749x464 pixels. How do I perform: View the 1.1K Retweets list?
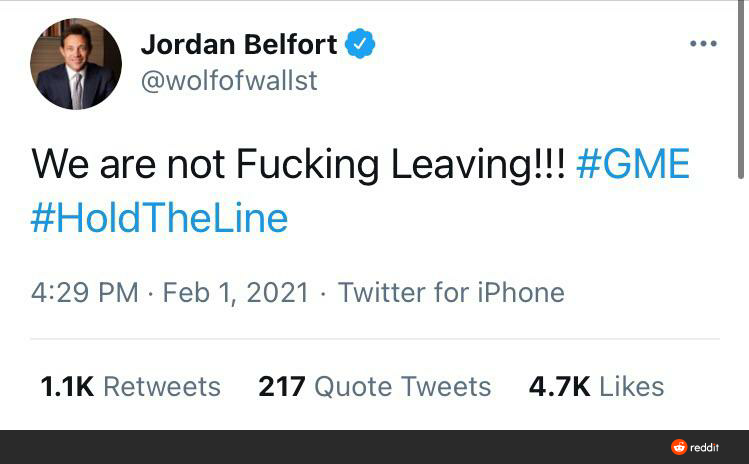(x=130, y=386)
